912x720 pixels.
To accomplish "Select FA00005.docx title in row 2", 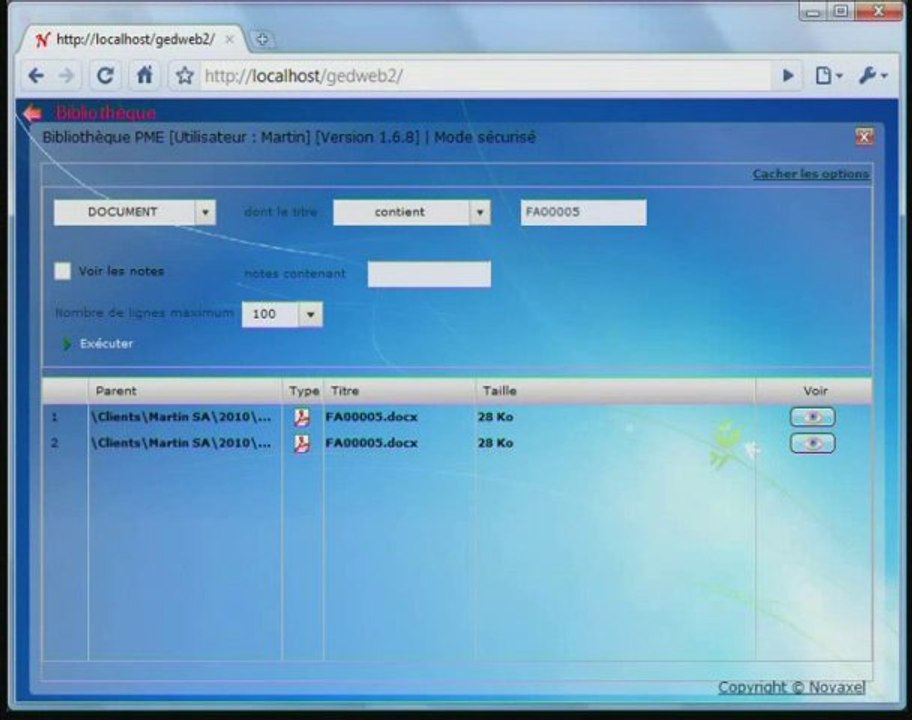I will (x=371, y=443).
